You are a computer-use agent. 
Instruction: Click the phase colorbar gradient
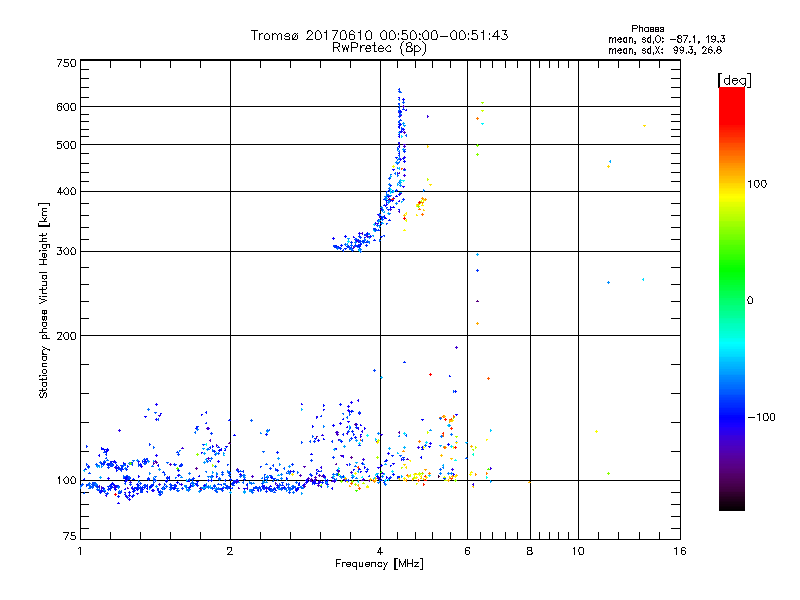click(x=732, y=298)
